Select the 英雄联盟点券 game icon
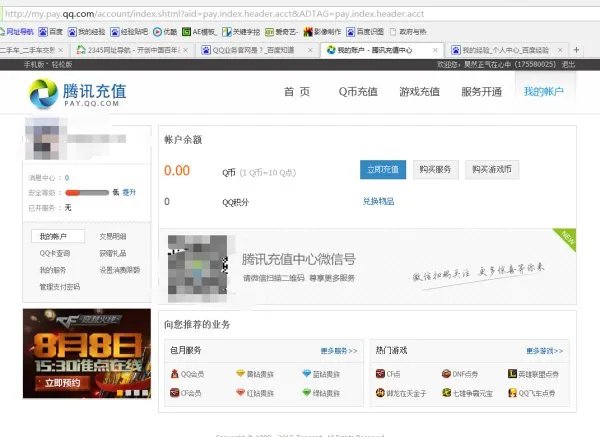This screenshot has width=600, height=437. 512,373
